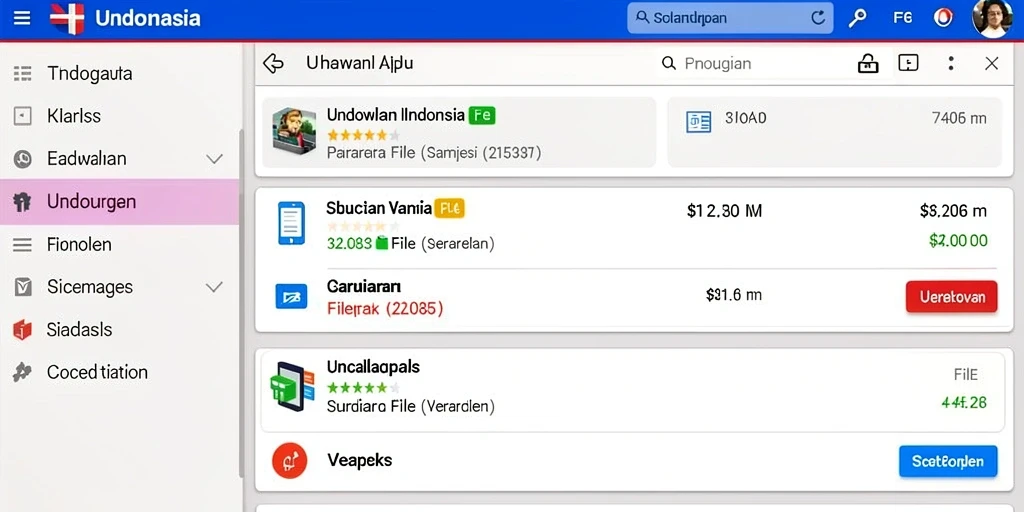The image size is (1024, 512).
Task: Click the sidebar vertical scrollbar
Action: 241,300
